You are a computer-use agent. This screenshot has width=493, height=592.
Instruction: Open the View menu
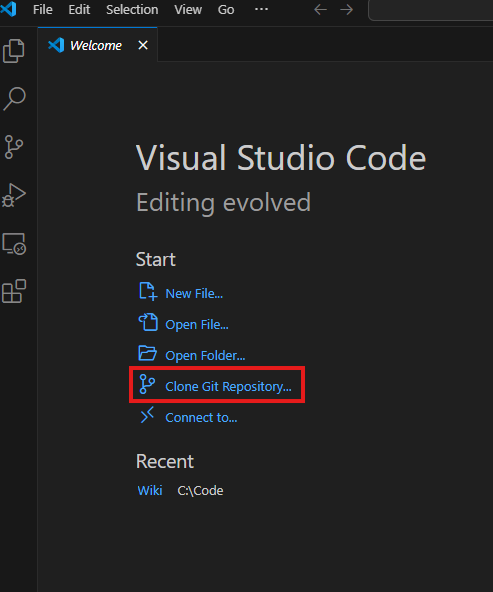(x=188, y=9)
